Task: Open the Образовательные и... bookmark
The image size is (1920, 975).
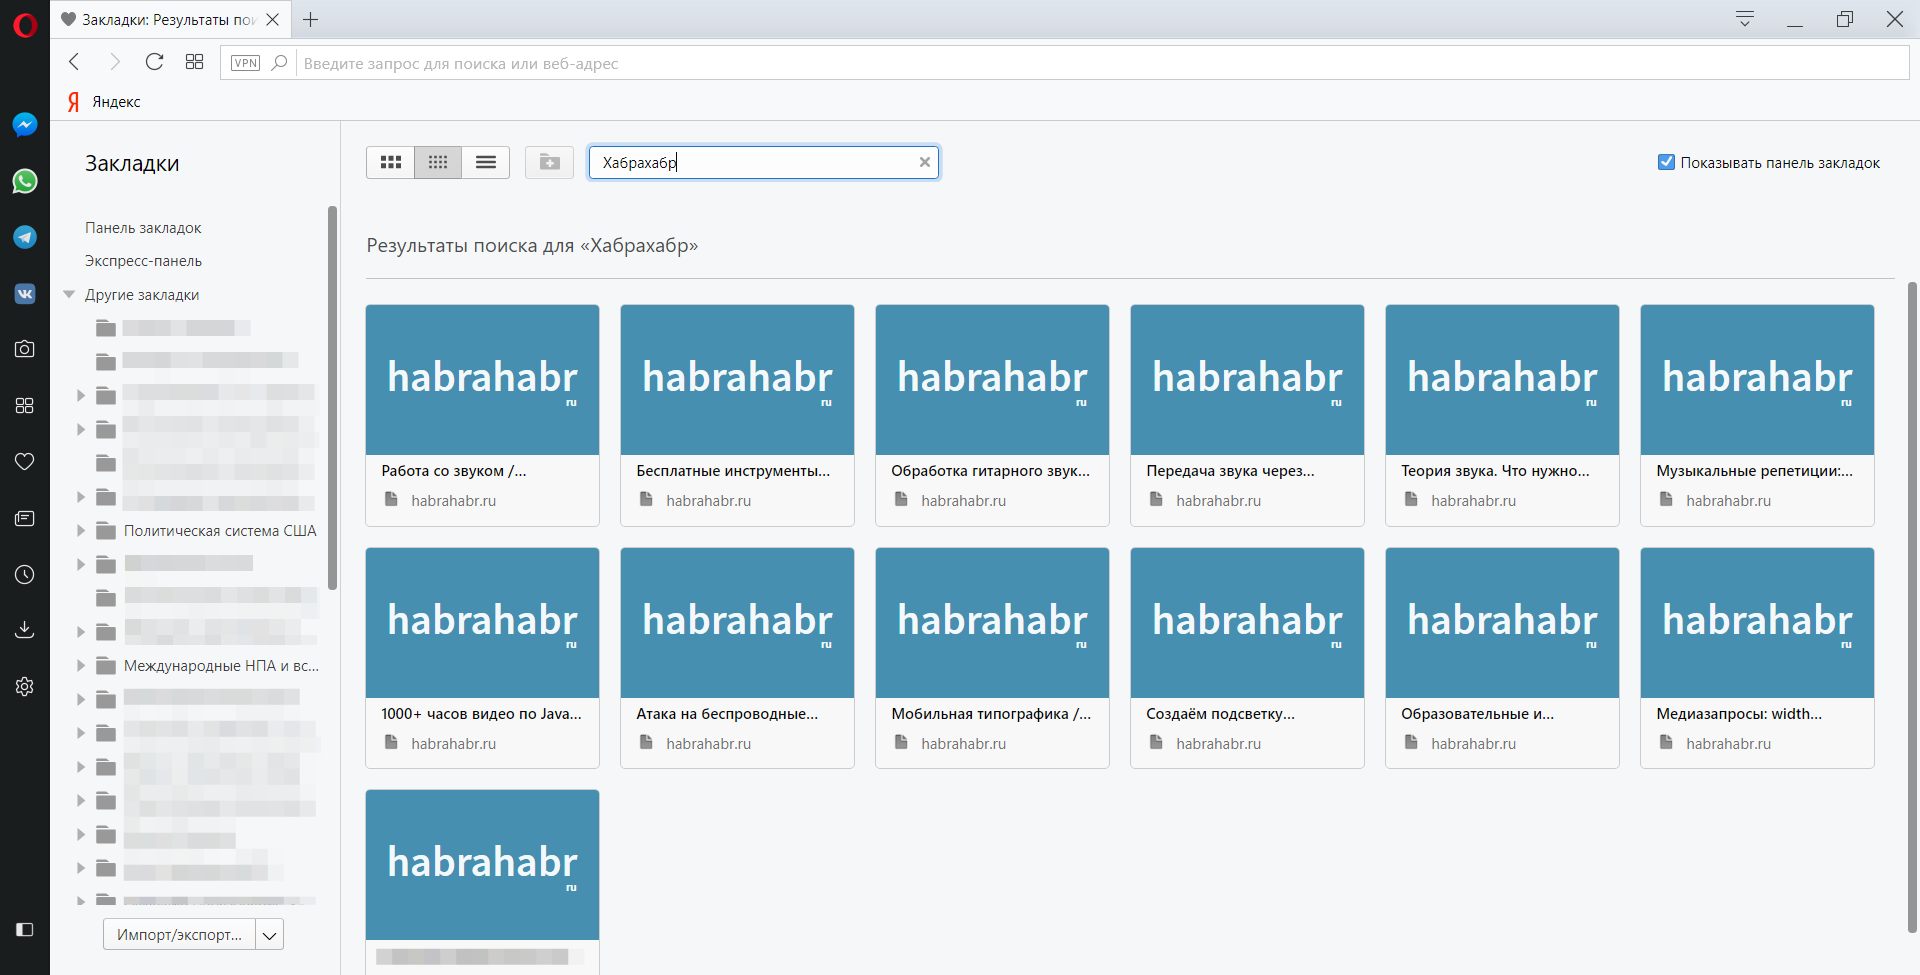Action: (1502, 658)
